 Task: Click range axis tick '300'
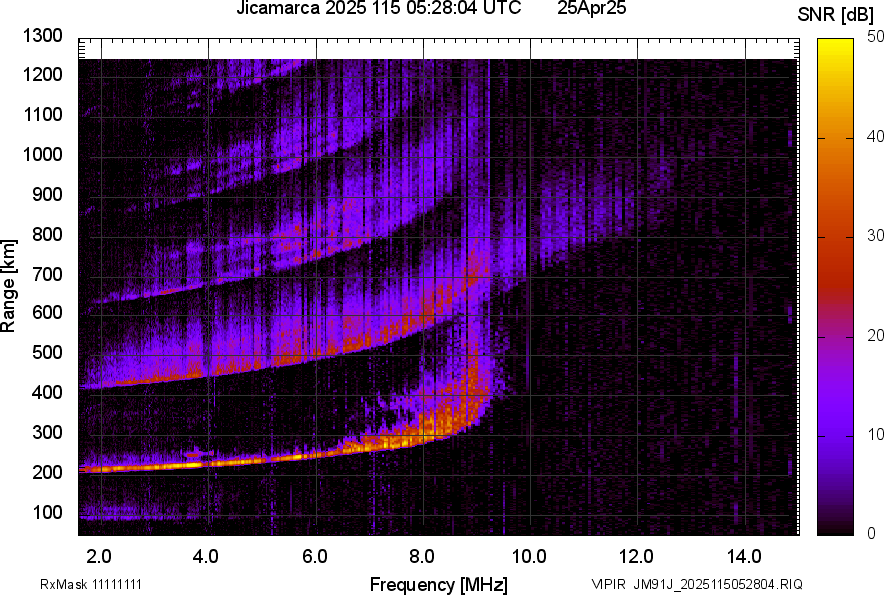tap(47, 433)
